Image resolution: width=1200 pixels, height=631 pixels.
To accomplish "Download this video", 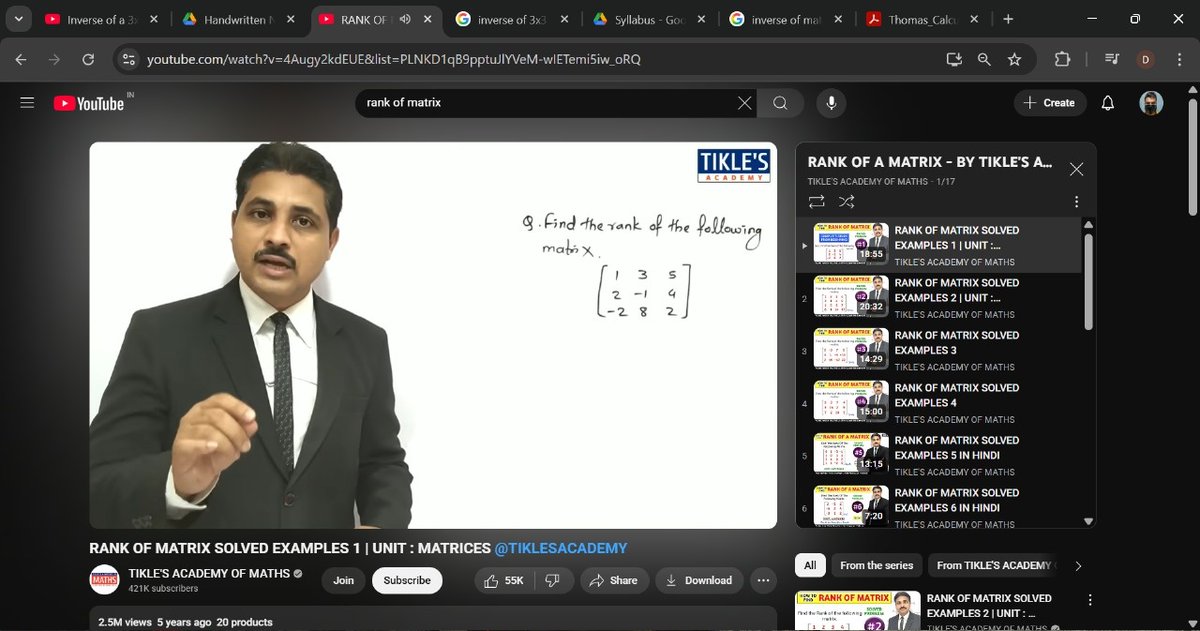I will (699, 580).
